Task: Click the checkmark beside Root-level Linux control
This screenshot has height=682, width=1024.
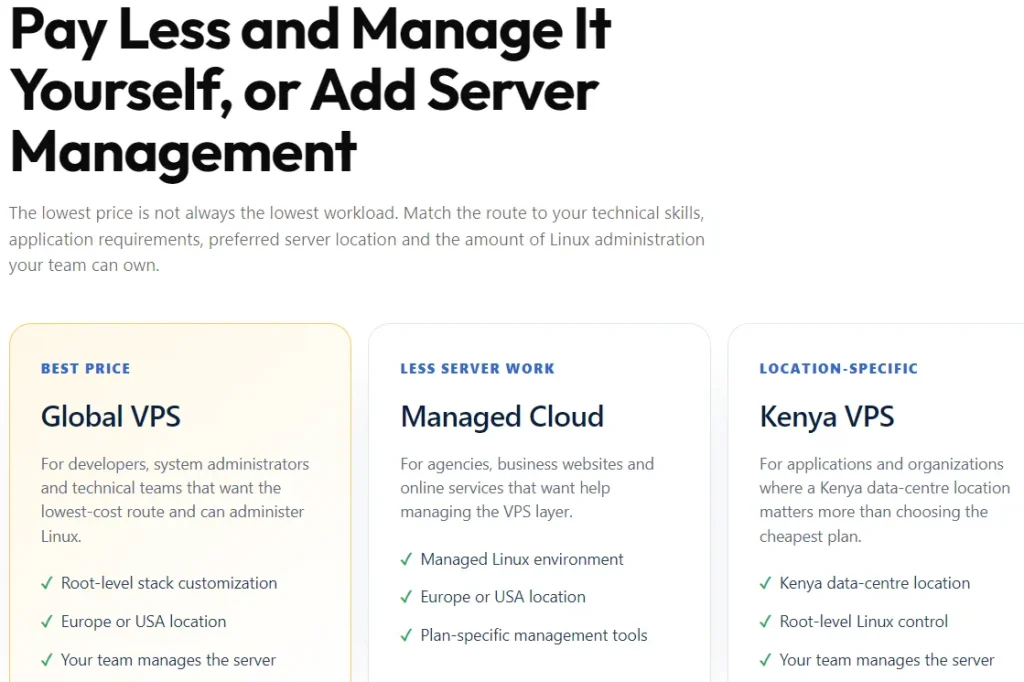Action: click(x=765, y=622)
